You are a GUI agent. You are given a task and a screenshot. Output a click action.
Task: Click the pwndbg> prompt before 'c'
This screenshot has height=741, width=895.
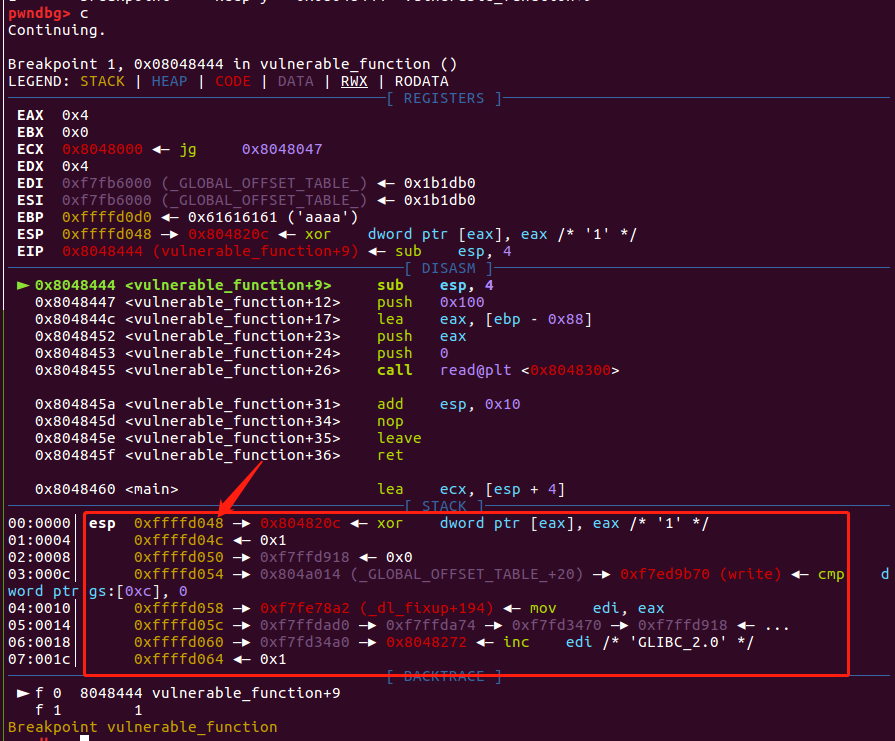point(39,13)
